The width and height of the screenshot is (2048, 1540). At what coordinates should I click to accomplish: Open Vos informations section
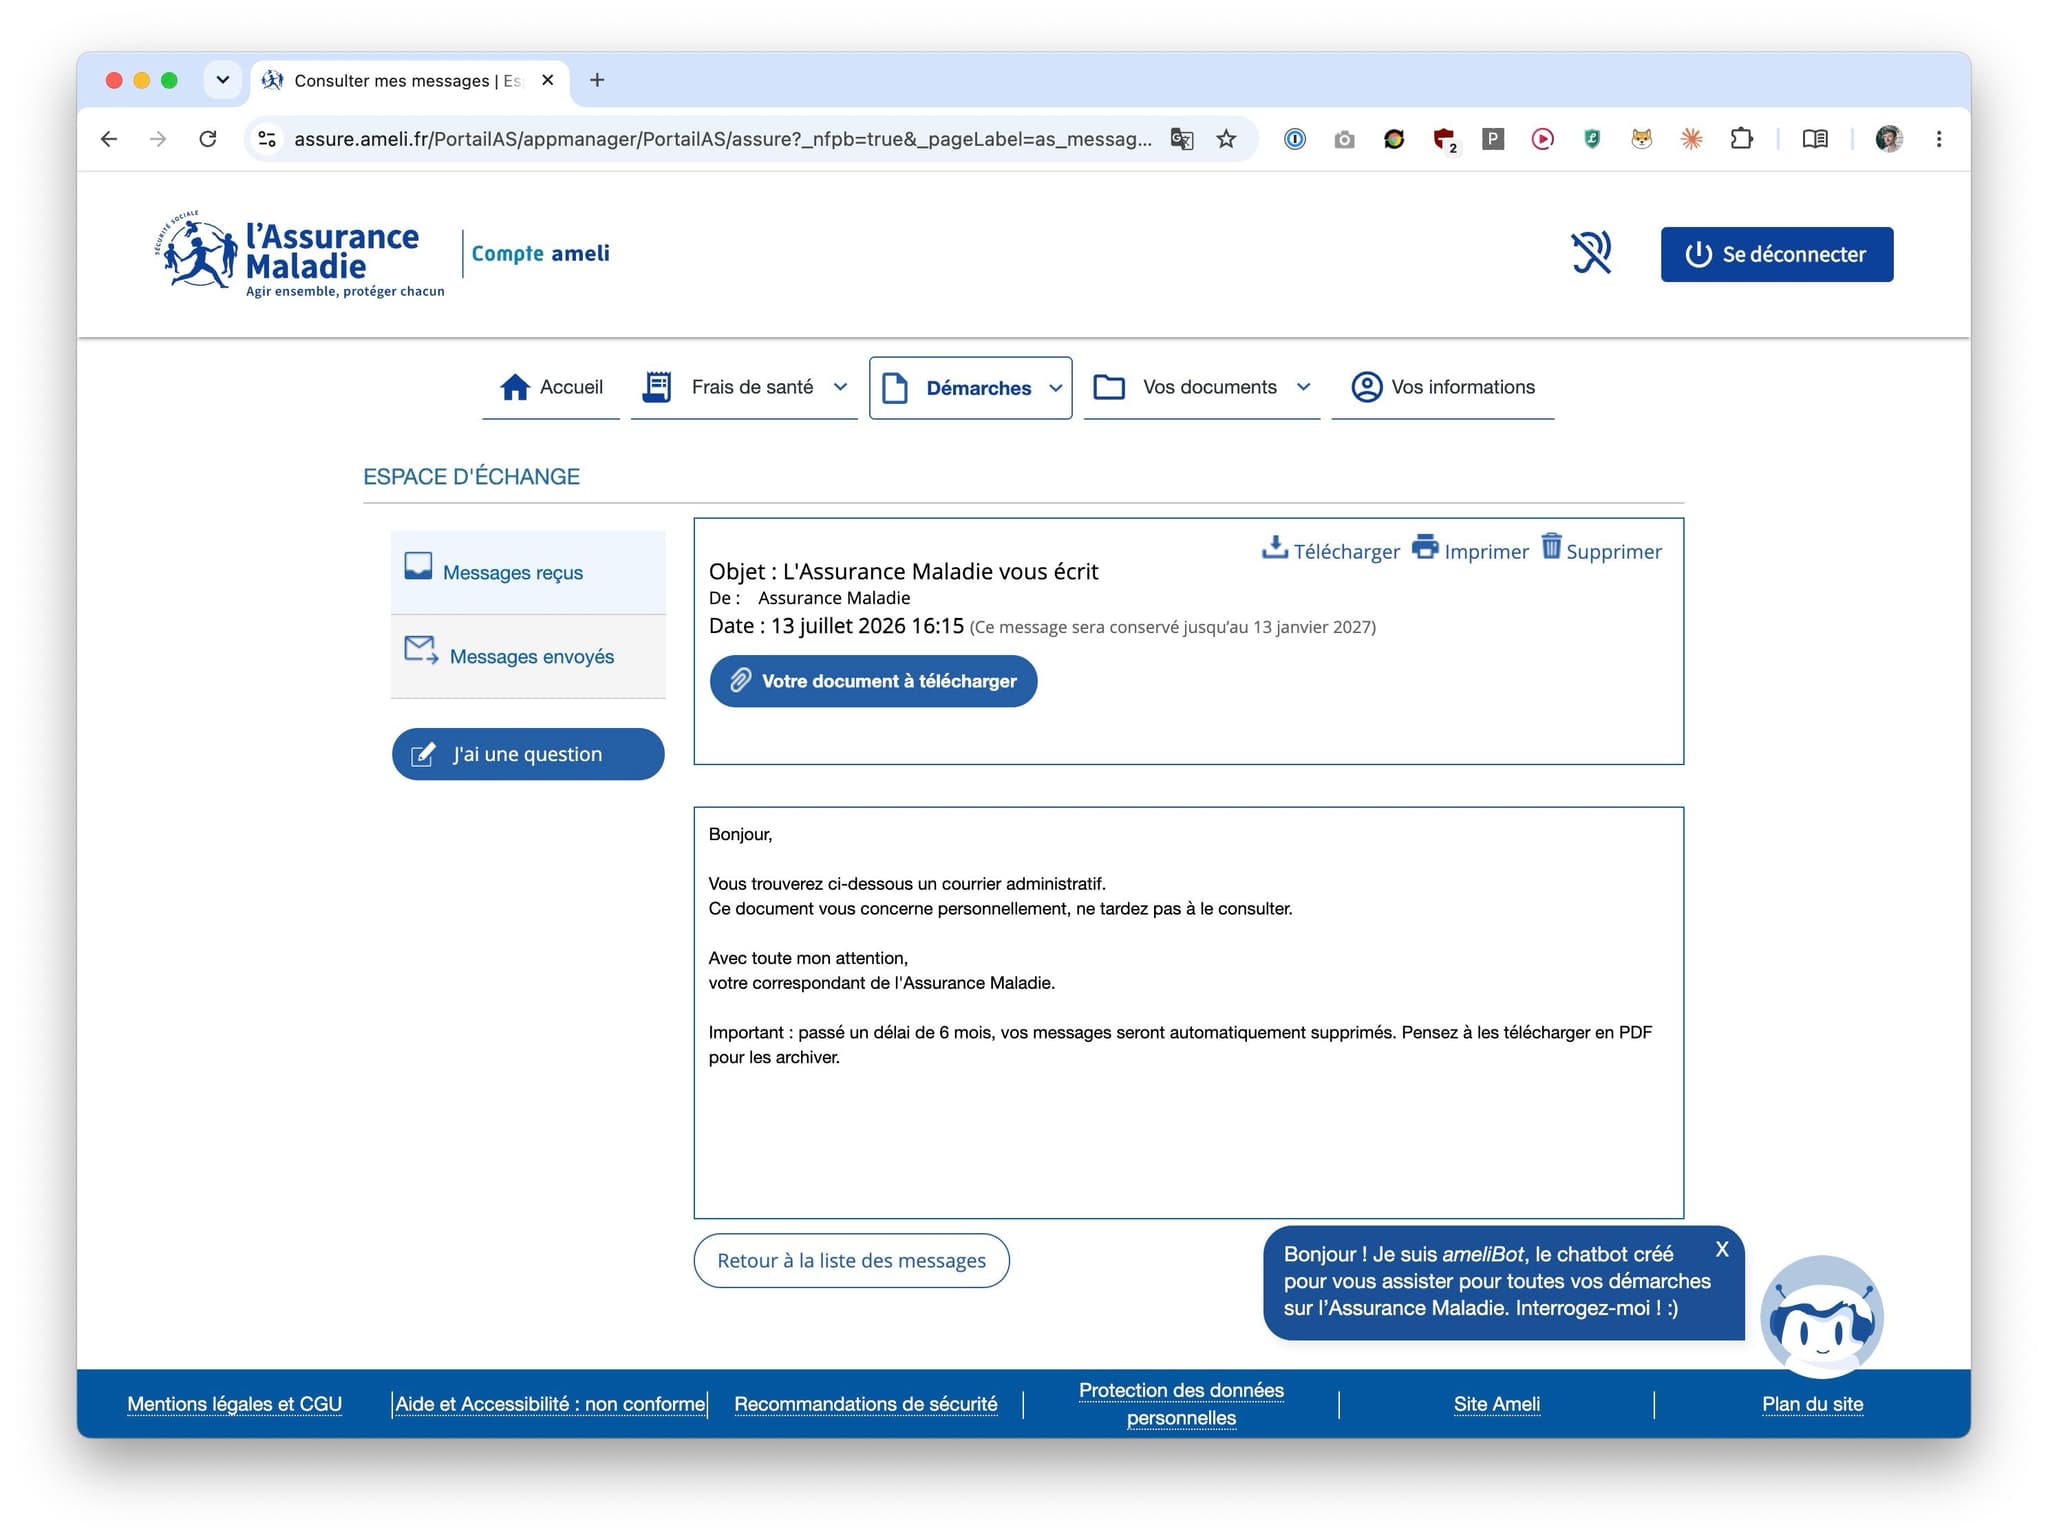click(1442, 387)
